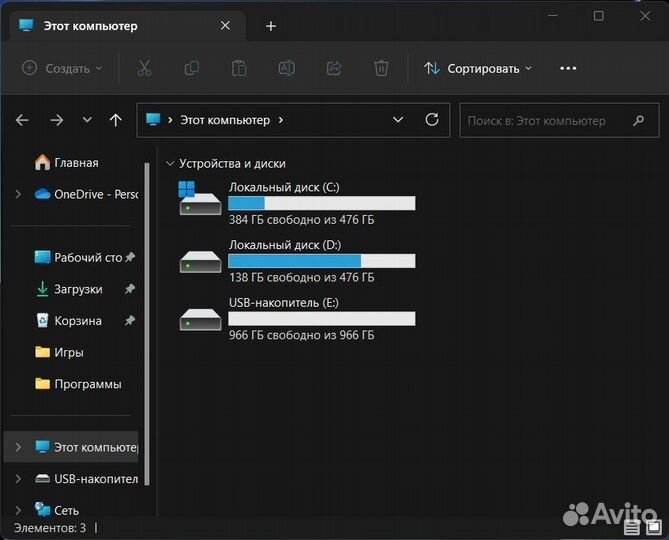The height and width of the screenshot is (540, 669).
Task: Expand the USB-накопитель tree node
Action: click(x=18, y=479)
